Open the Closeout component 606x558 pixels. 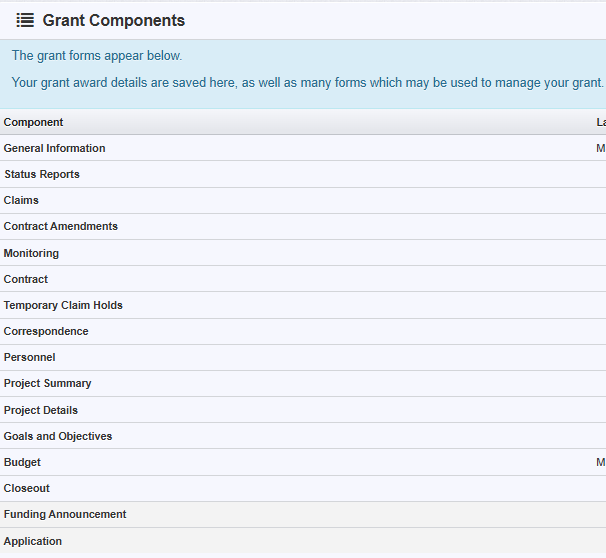coord(27,488)
